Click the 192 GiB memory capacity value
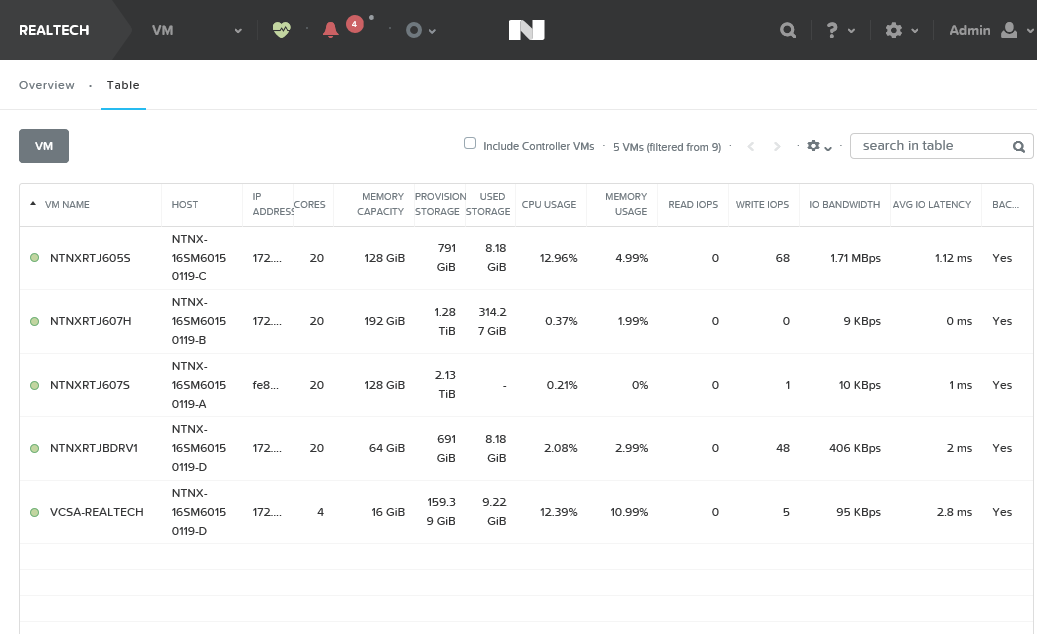 coord(384,321)
